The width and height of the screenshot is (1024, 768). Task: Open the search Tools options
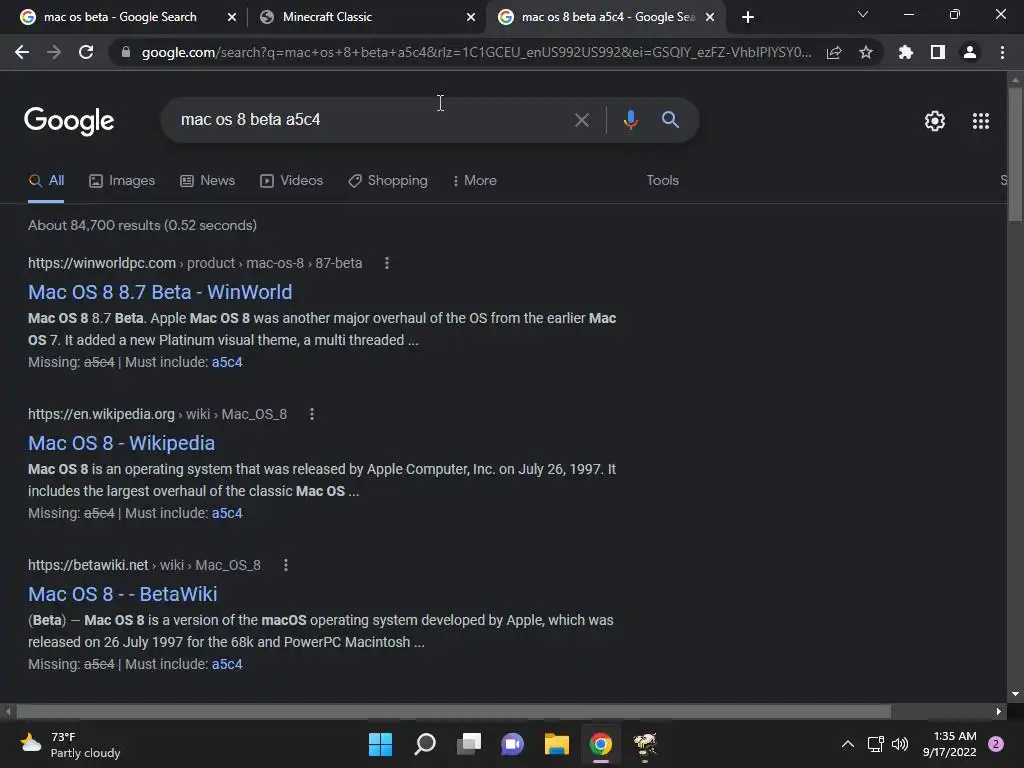(x=662, y=181)
